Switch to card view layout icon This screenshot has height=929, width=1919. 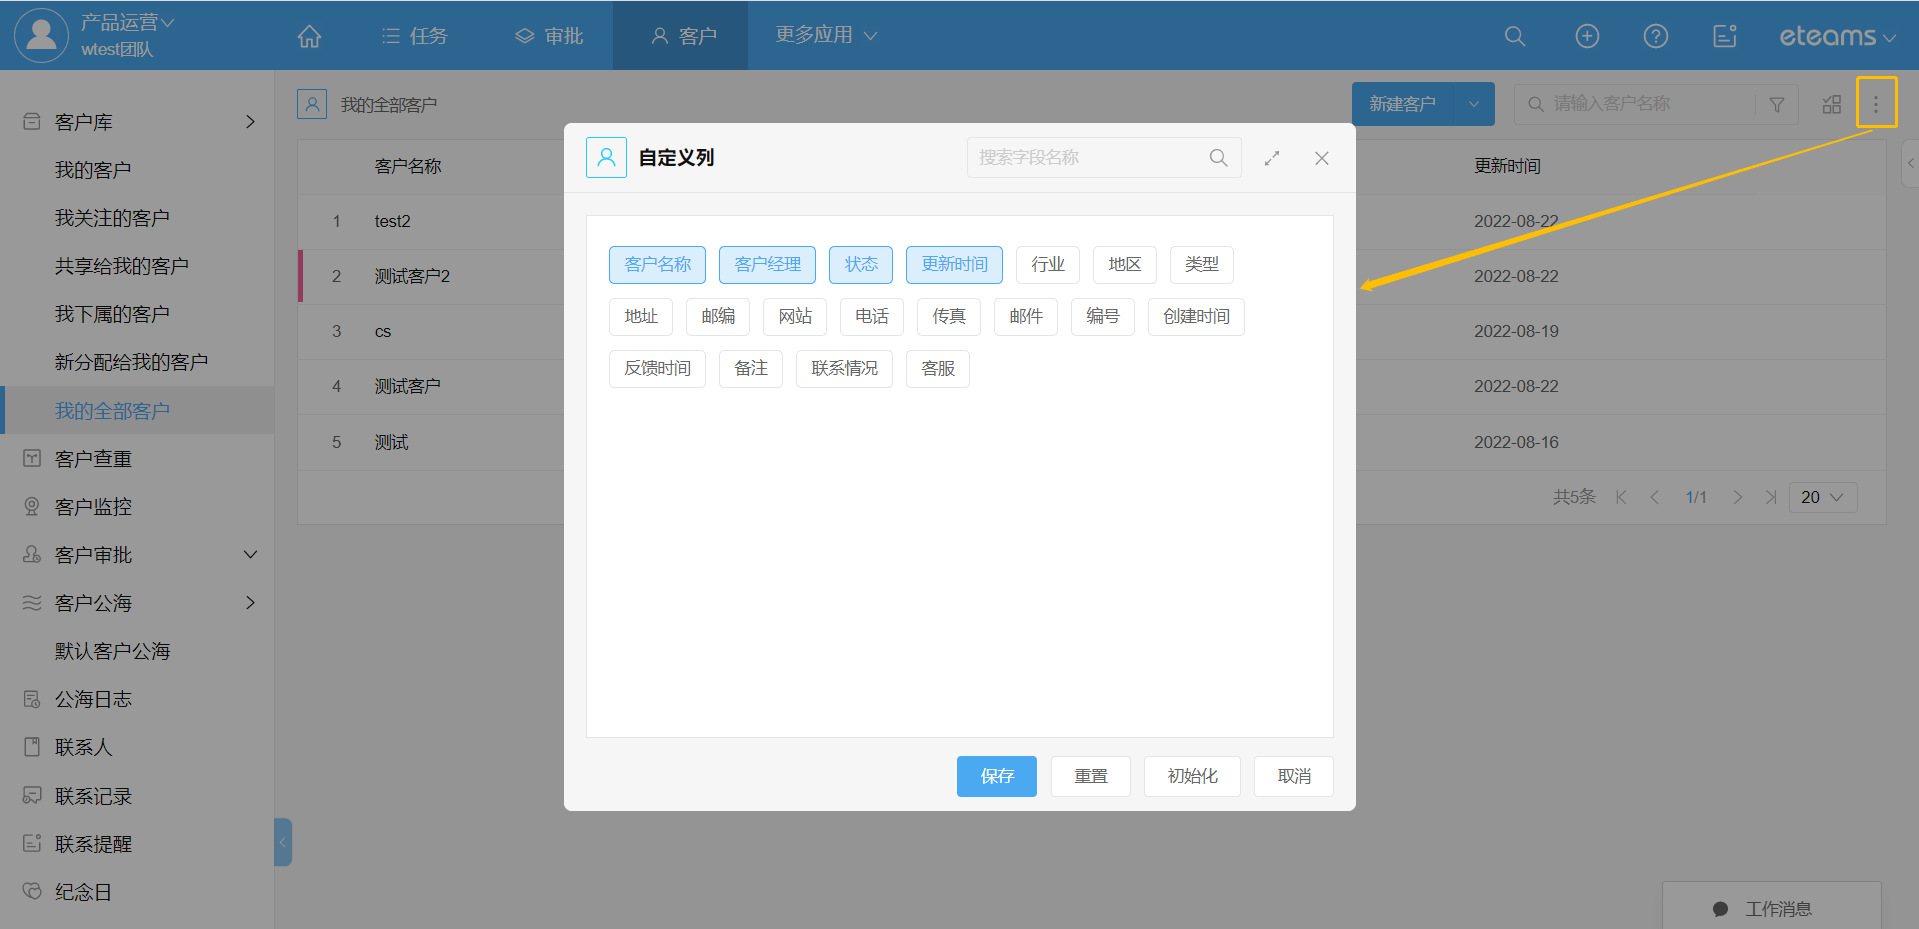pos(1831,104)
